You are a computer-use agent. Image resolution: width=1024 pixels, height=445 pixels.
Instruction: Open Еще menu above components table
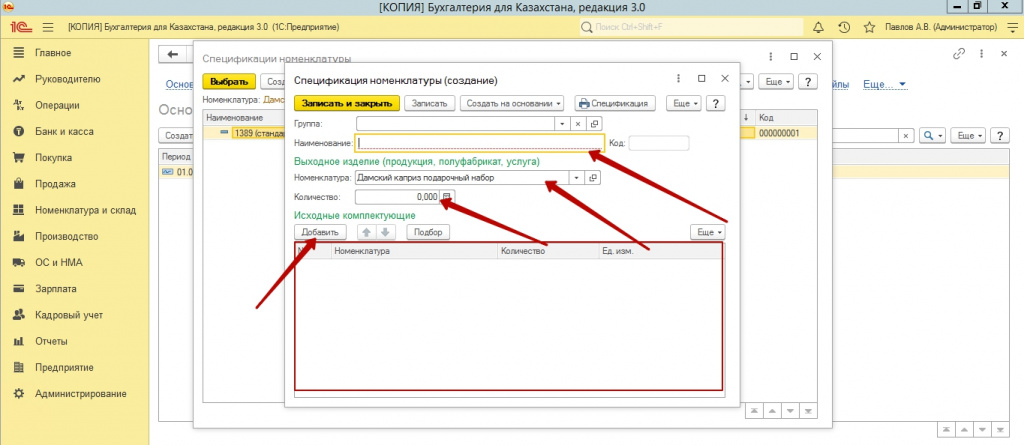click(x=707, y=232)
